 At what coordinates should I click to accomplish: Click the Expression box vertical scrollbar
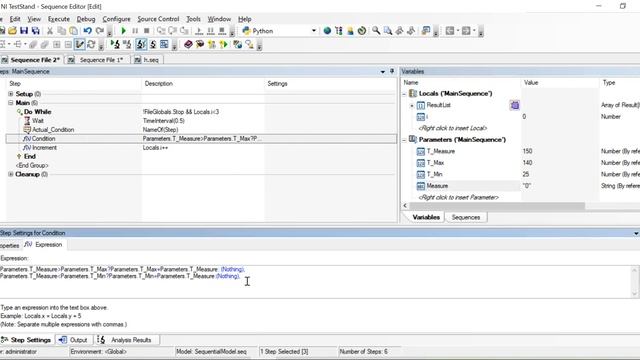[635, 282]
